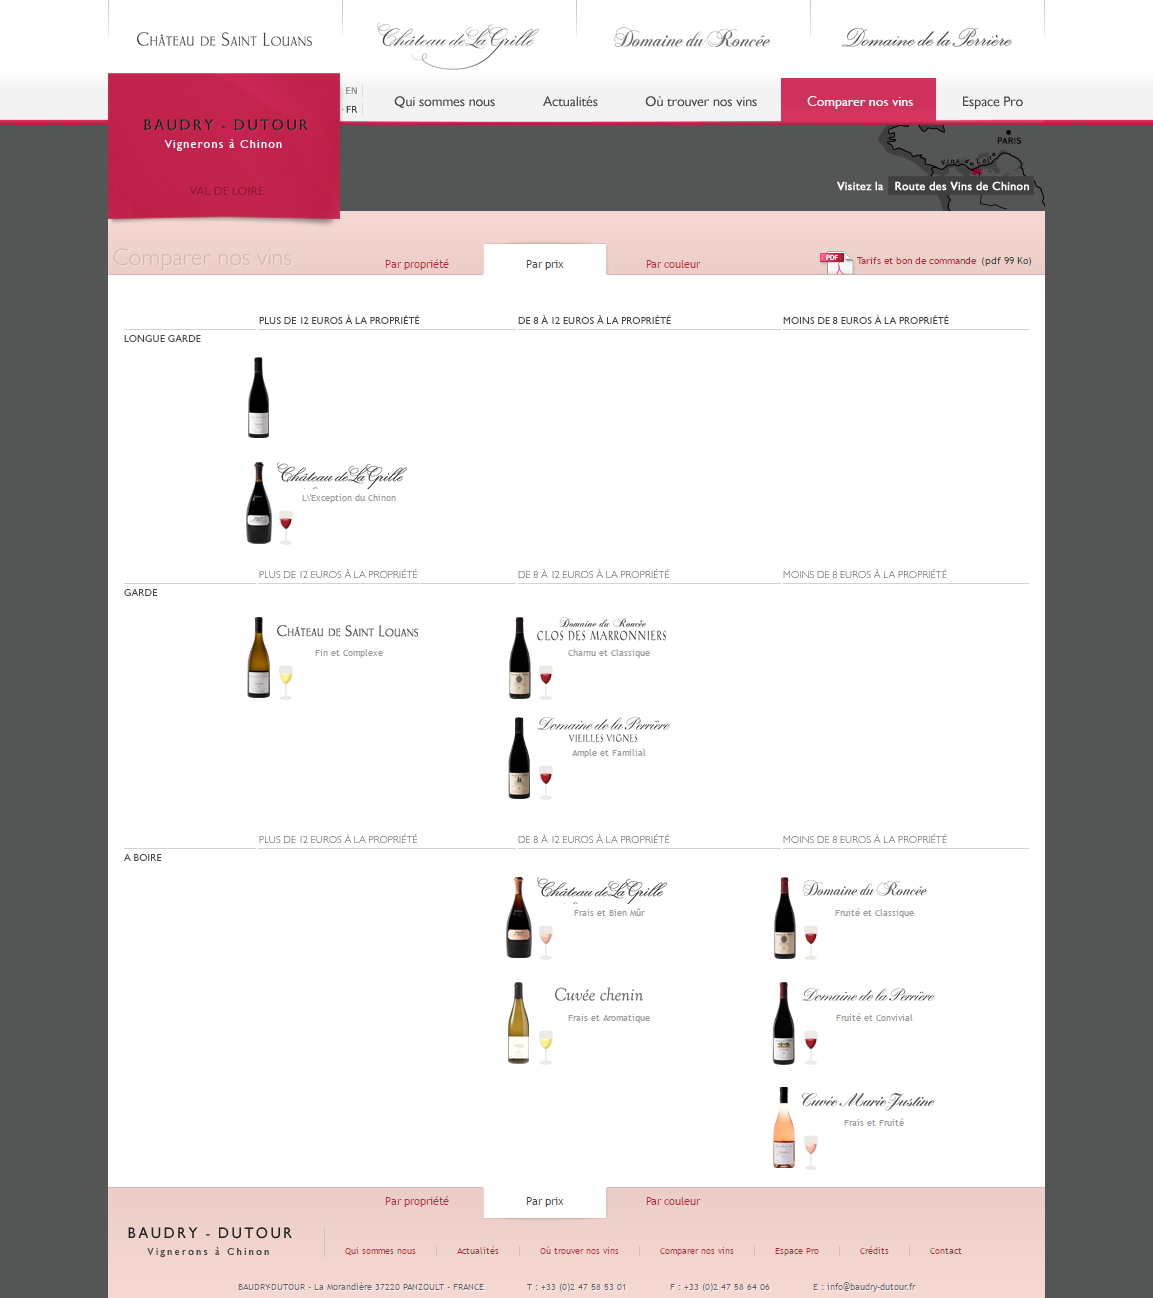The height and width of the screenshot is (1298, 1153).
Task: Click the Baudry-Dutour red logo block
Action: (224, 146)
